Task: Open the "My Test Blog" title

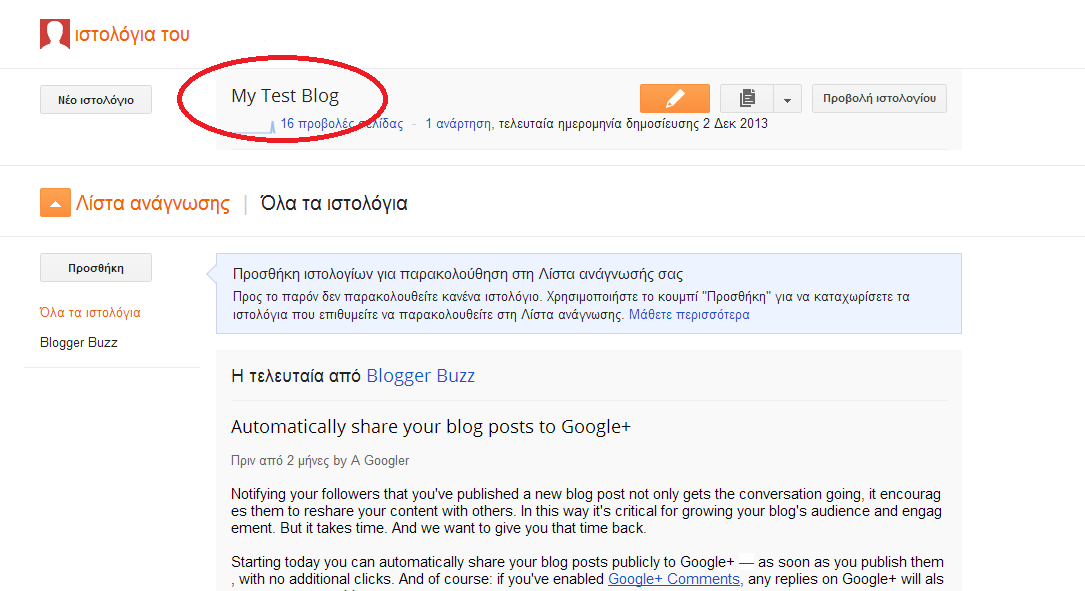Action: point(285,96)
